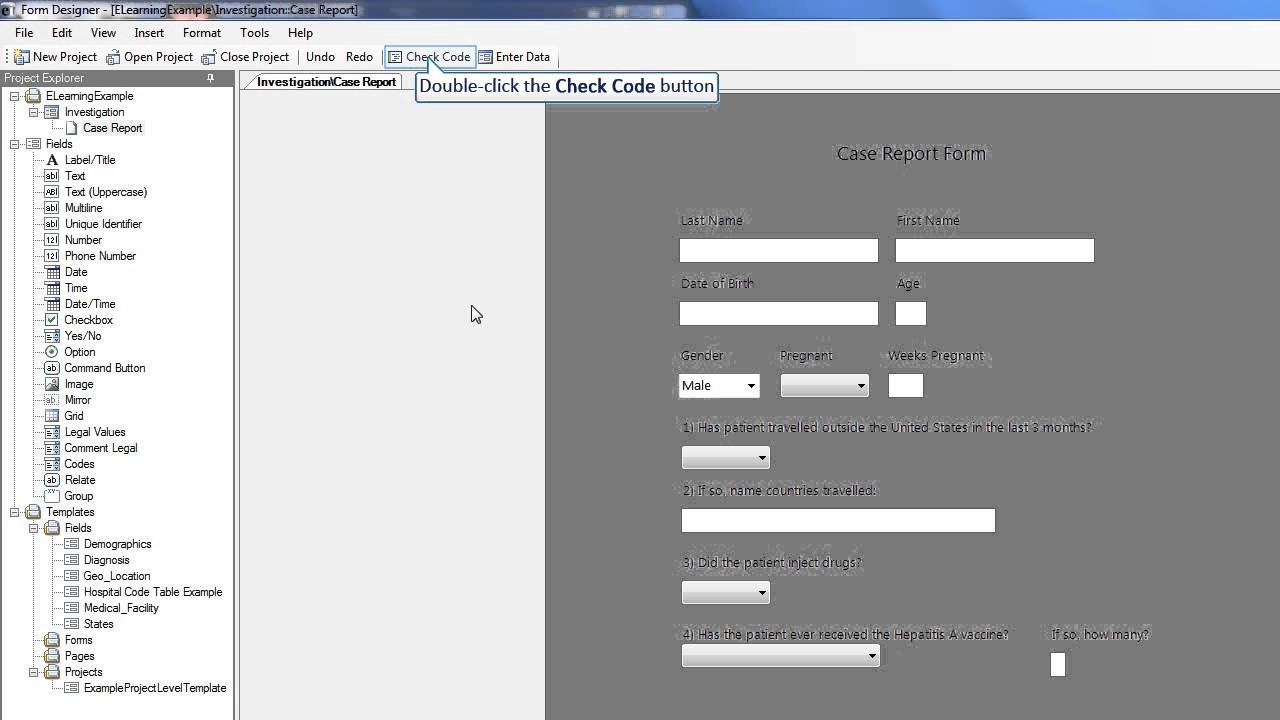Select the Relate field icon
Image resolution: width=1280 pixels, height=720 pixels.
coord(52,480)
